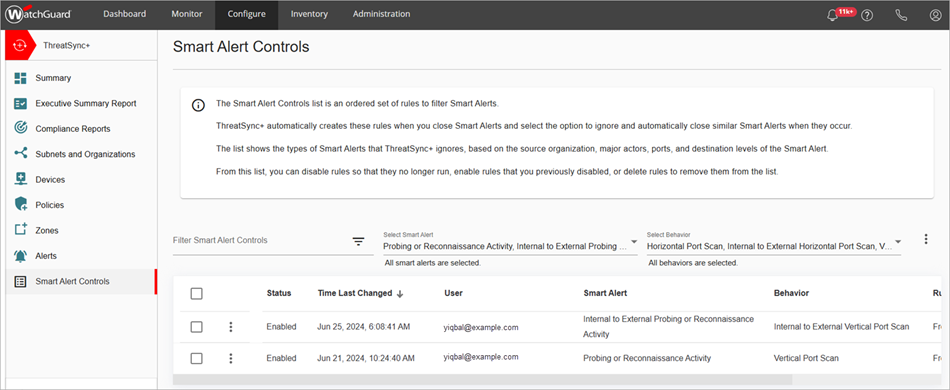Sort by User column header
Screen dimensions: 950x390
click(453, 293)
